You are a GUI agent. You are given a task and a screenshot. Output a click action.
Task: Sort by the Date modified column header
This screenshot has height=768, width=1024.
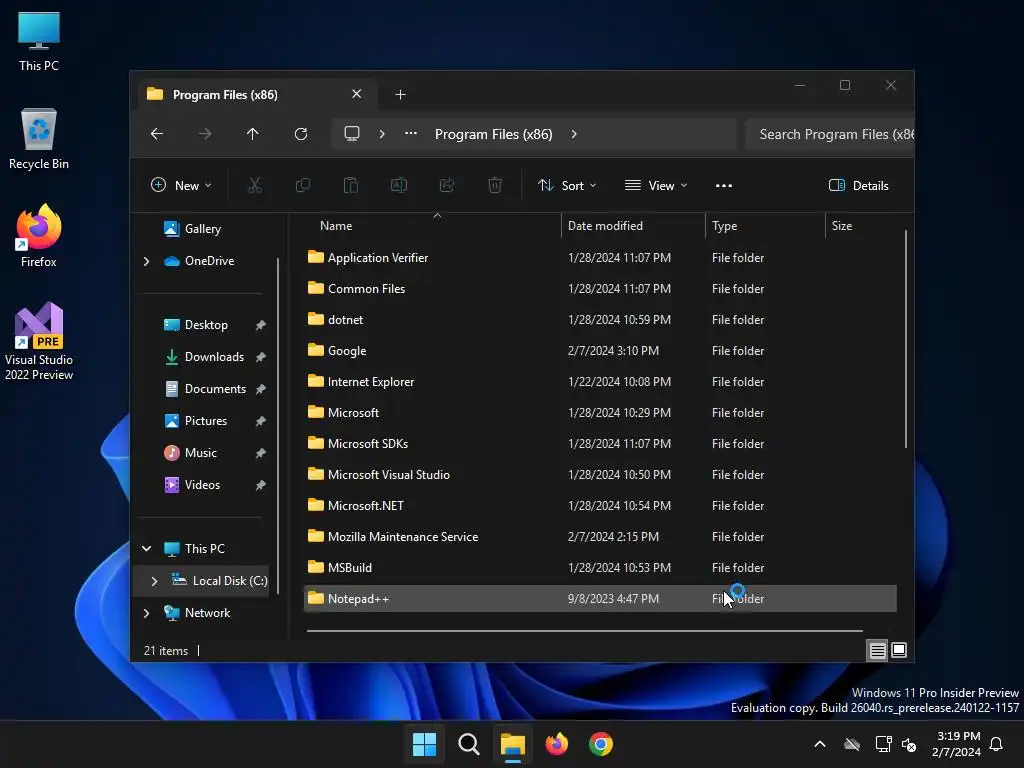coord(633,226)
